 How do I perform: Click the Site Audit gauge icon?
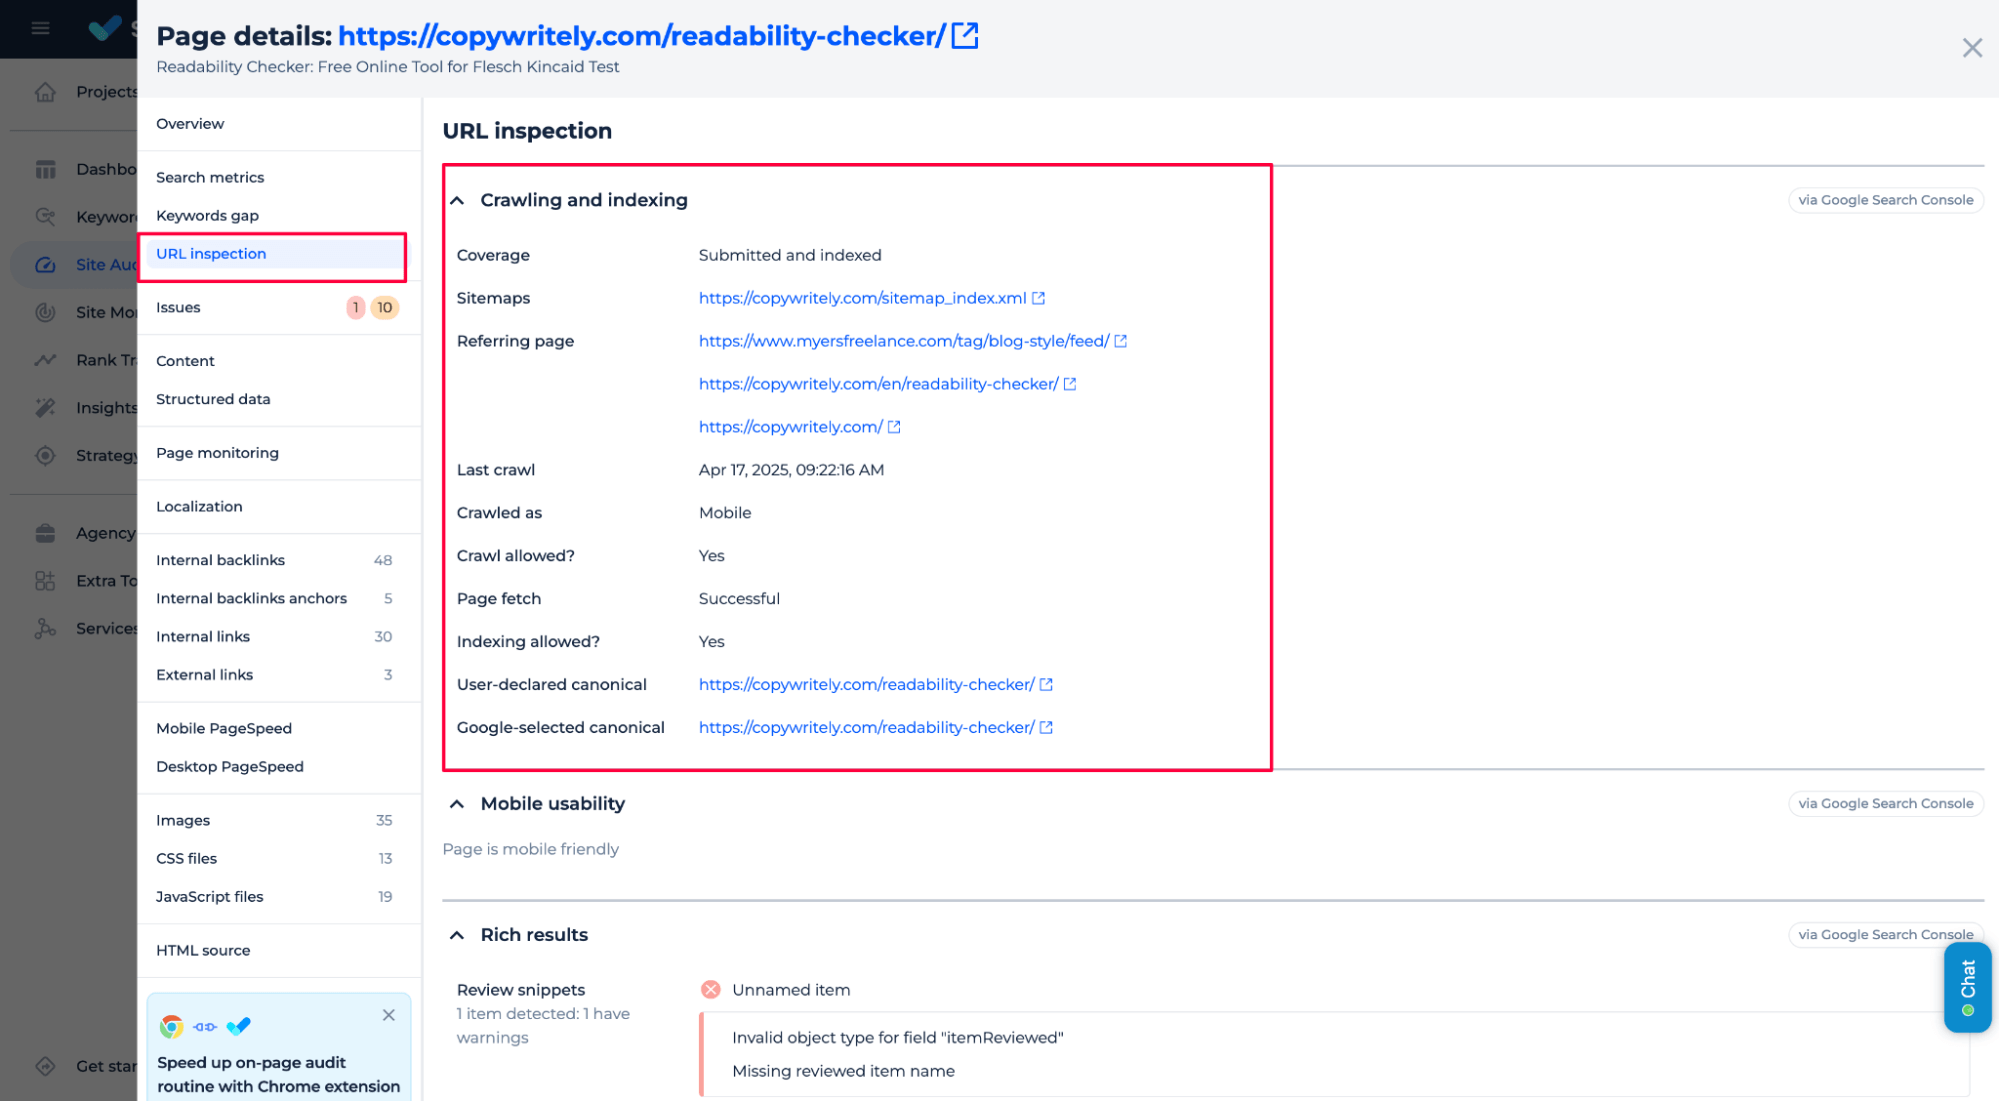tap(46, 264)
